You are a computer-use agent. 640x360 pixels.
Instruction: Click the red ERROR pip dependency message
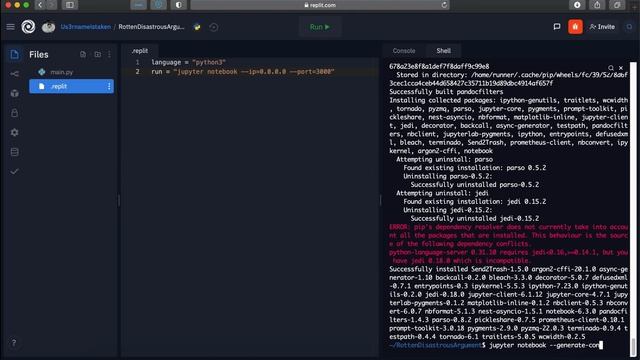tap(509, 244)
